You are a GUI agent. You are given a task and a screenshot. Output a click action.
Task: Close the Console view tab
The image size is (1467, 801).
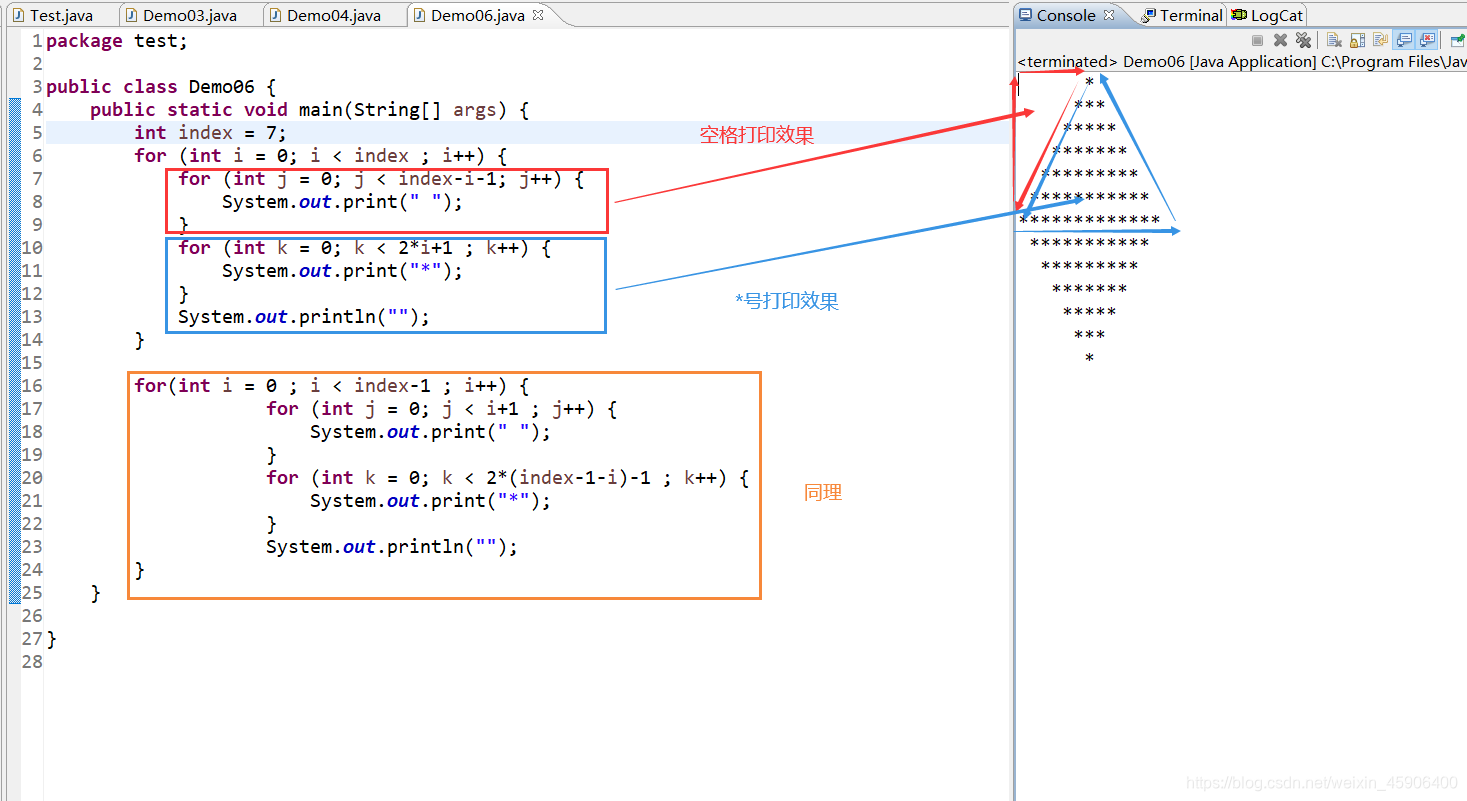[1109, 15]
